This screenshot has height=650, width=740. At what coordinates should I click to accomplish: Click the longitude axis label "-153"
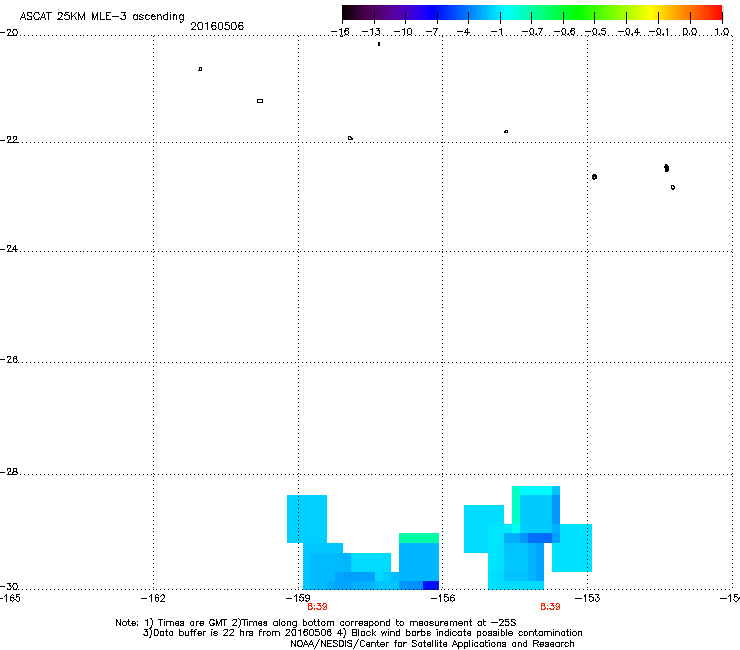[x=588, y=599]
